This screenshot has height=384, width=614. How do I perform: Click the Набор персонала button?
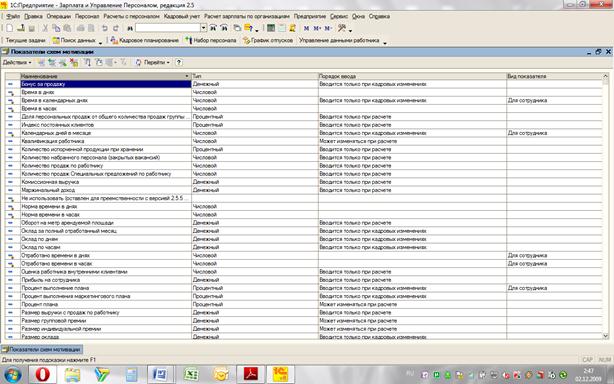click(211, 40)
